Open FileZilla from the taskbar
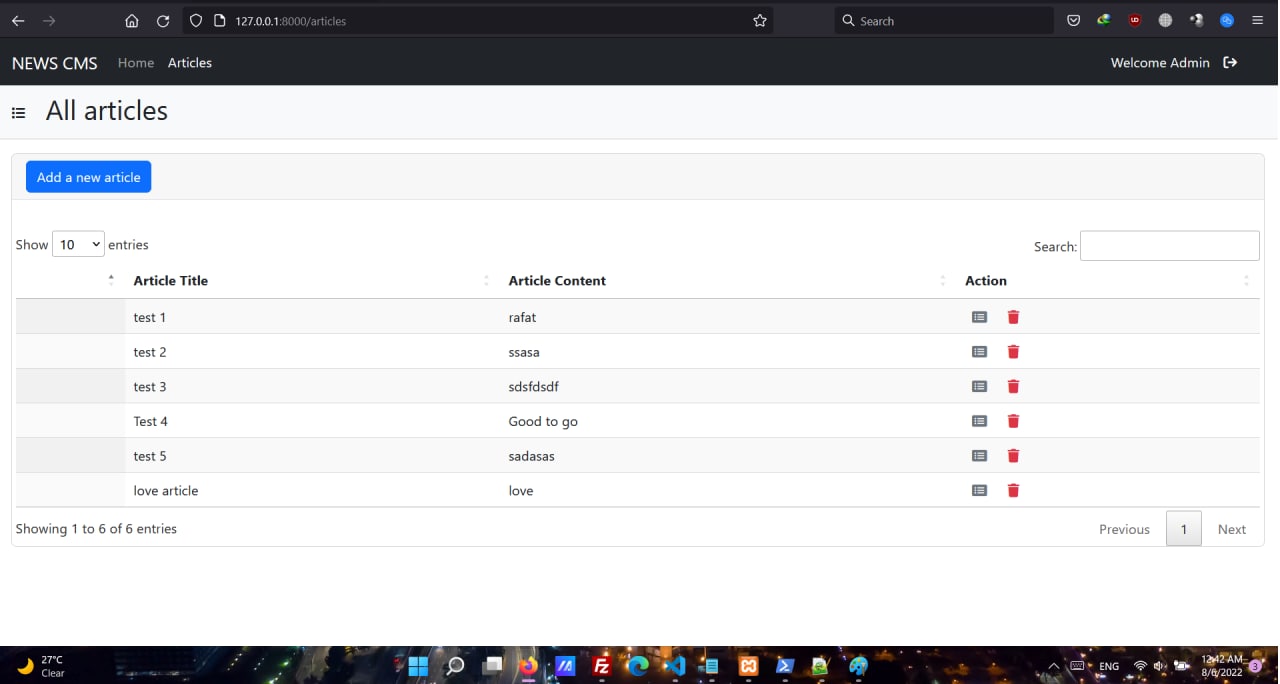The width and height of the screenshot is (1280, 684). (602, 666)
